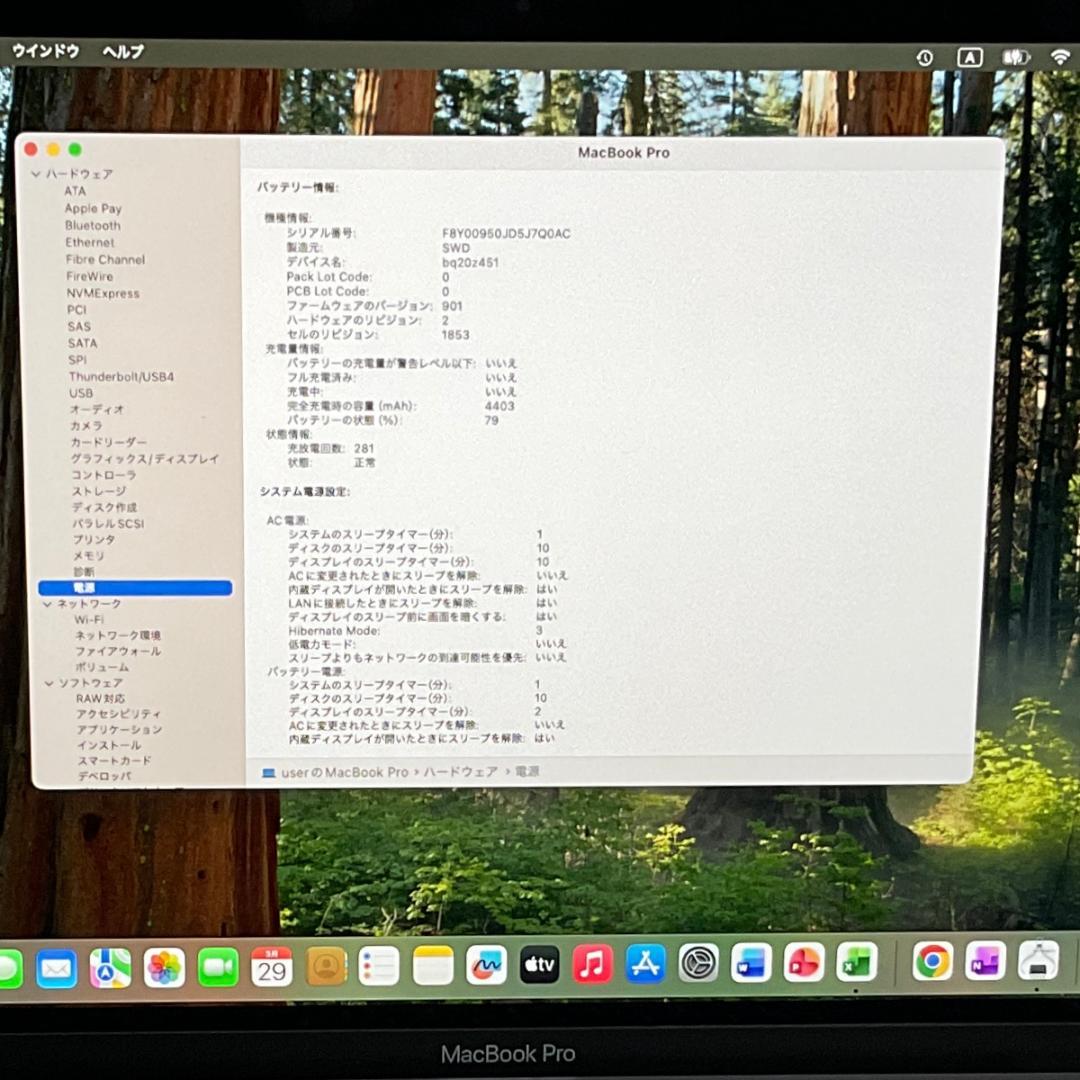Open the Mail app from the Dock
The image size is (1080, 1080).
57,966
